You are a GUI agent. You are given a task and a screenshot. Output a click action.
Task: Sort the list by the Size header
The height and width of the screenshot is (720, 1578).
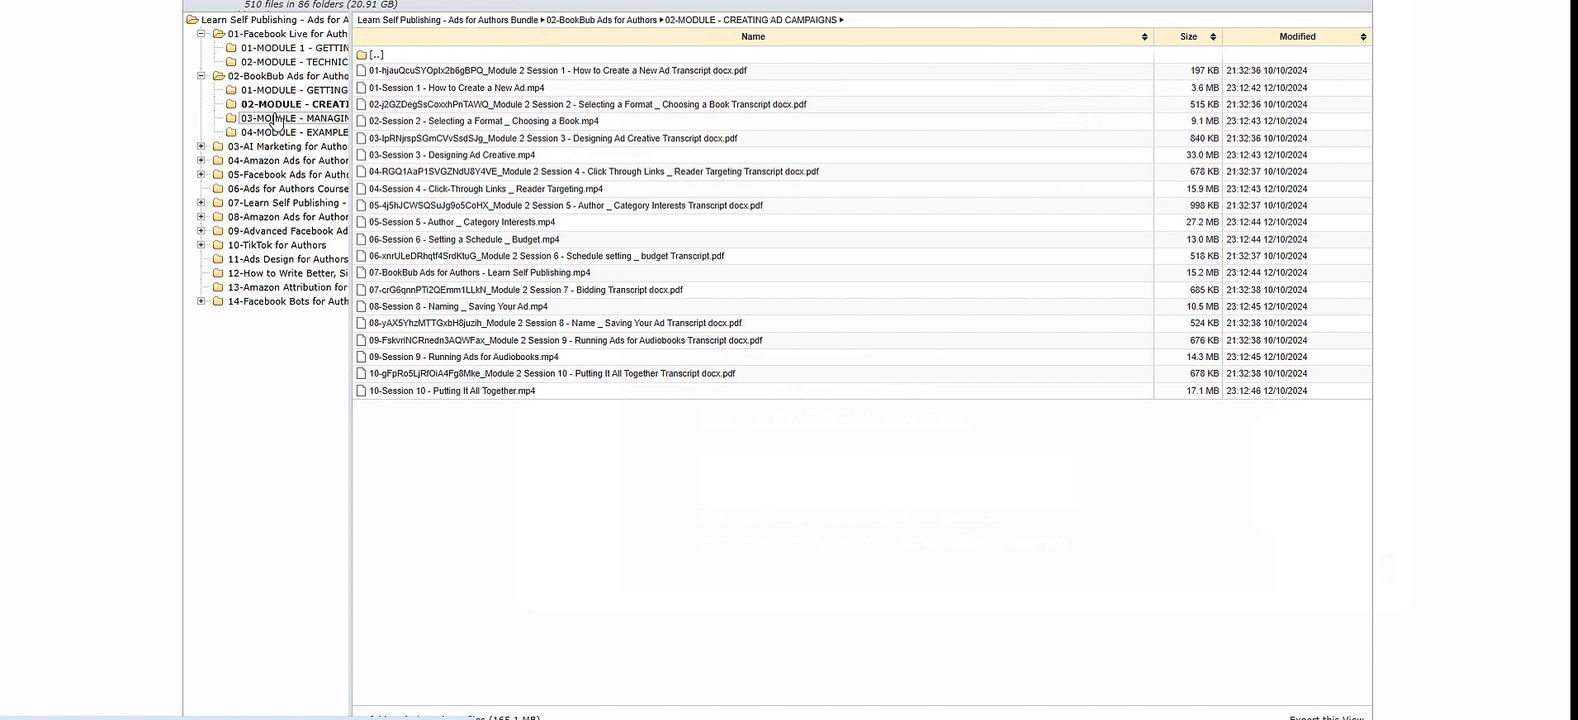1188,37
